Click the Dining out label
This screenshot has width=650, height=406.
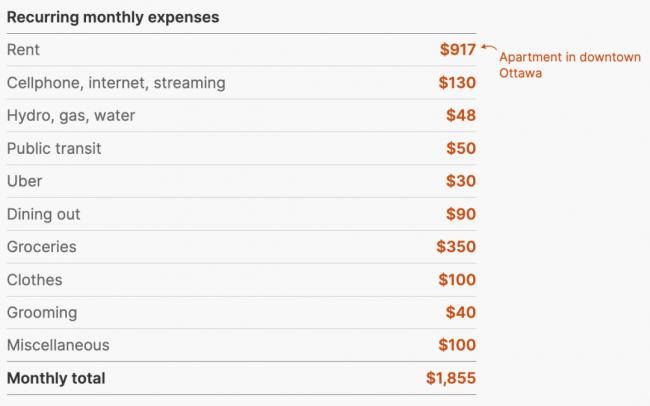click(43, 215)
